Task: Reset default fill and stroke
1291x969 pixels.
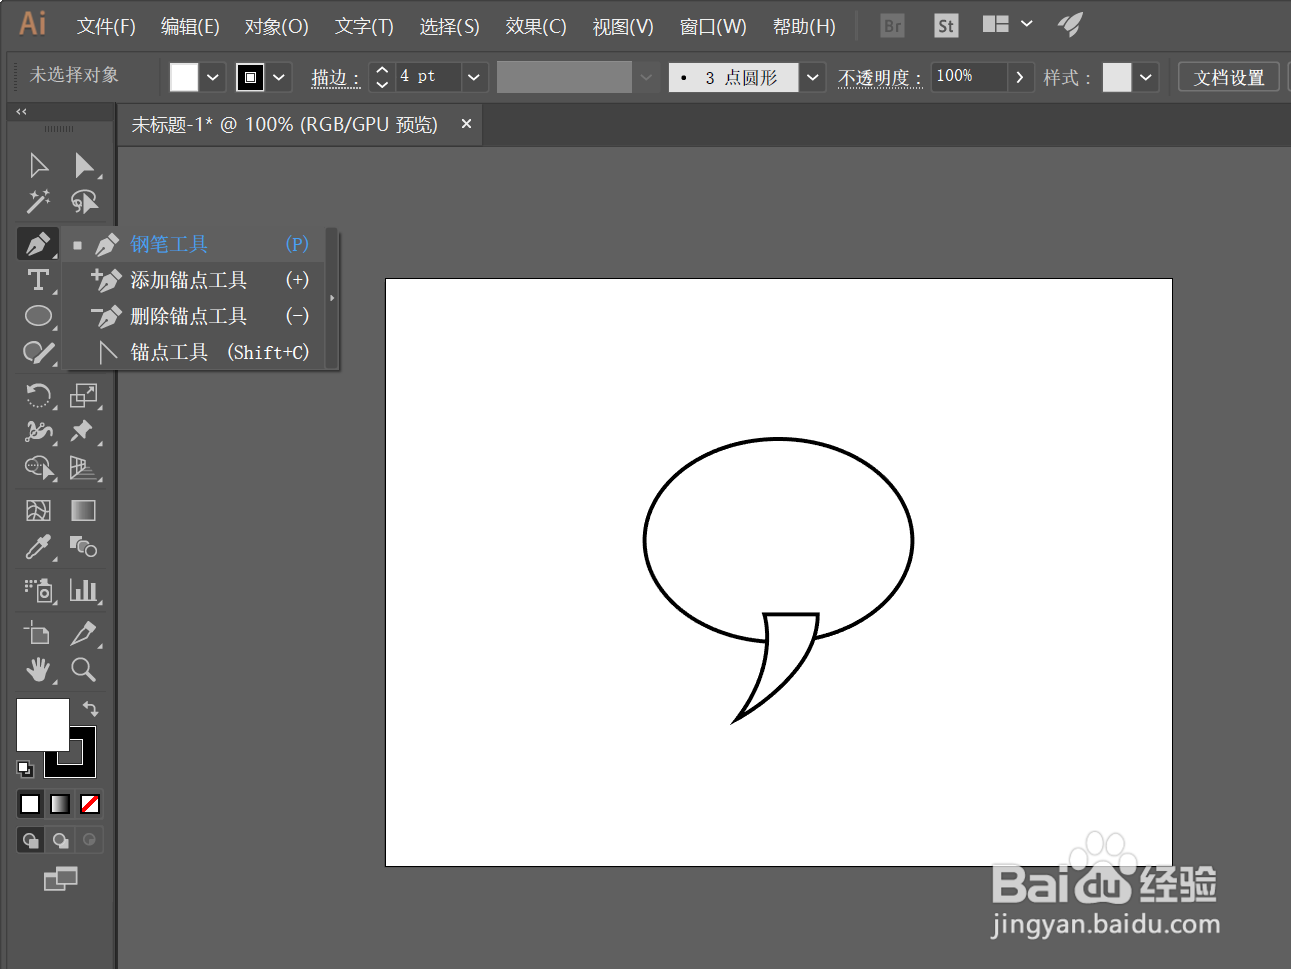Action: click(x=25, y=769)
